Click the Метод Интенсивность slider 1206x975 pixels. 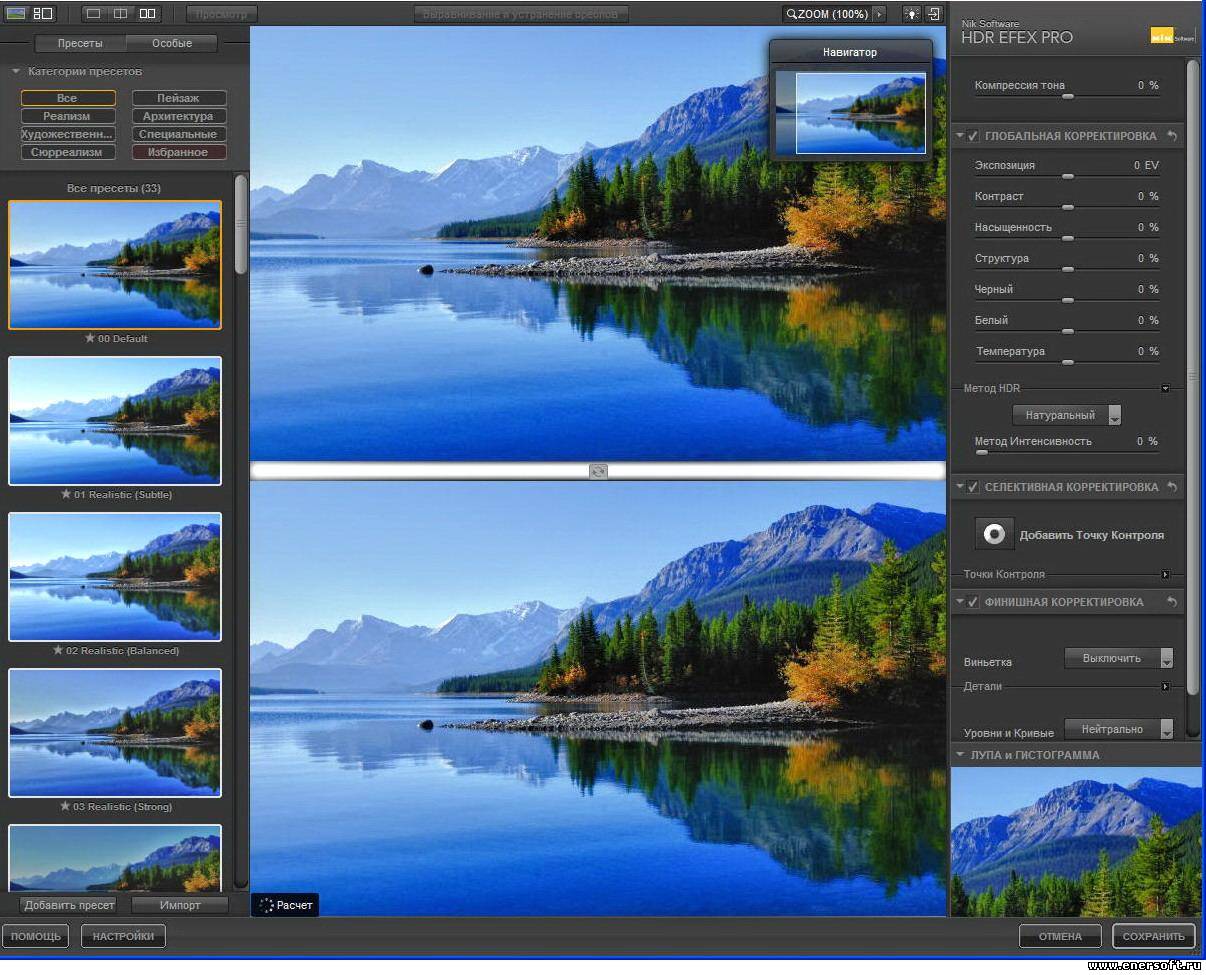pyautogui.click(x=1067, y=452)
